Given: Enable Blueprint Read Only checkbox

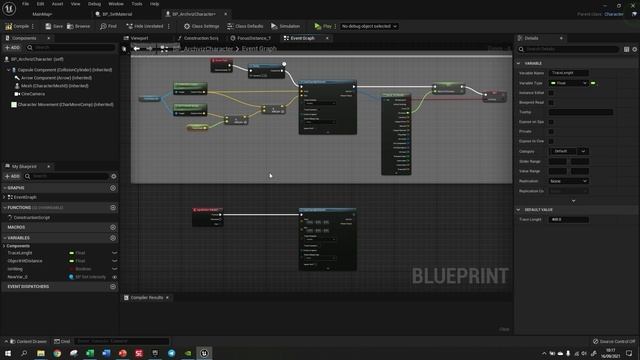Looking at the screenshot, I should click(551, 102).
